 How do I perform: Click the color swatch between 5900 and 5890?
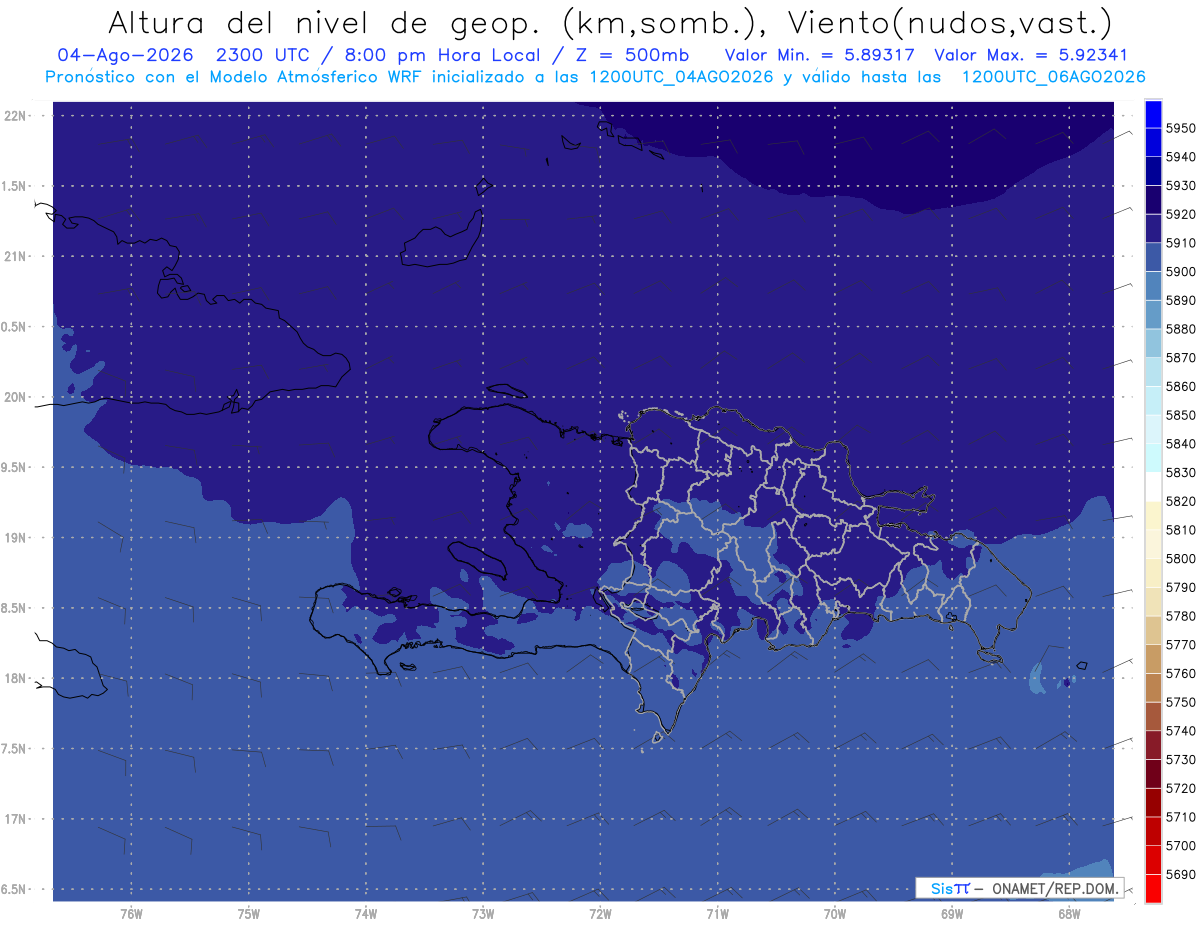tap(1153, 286)
